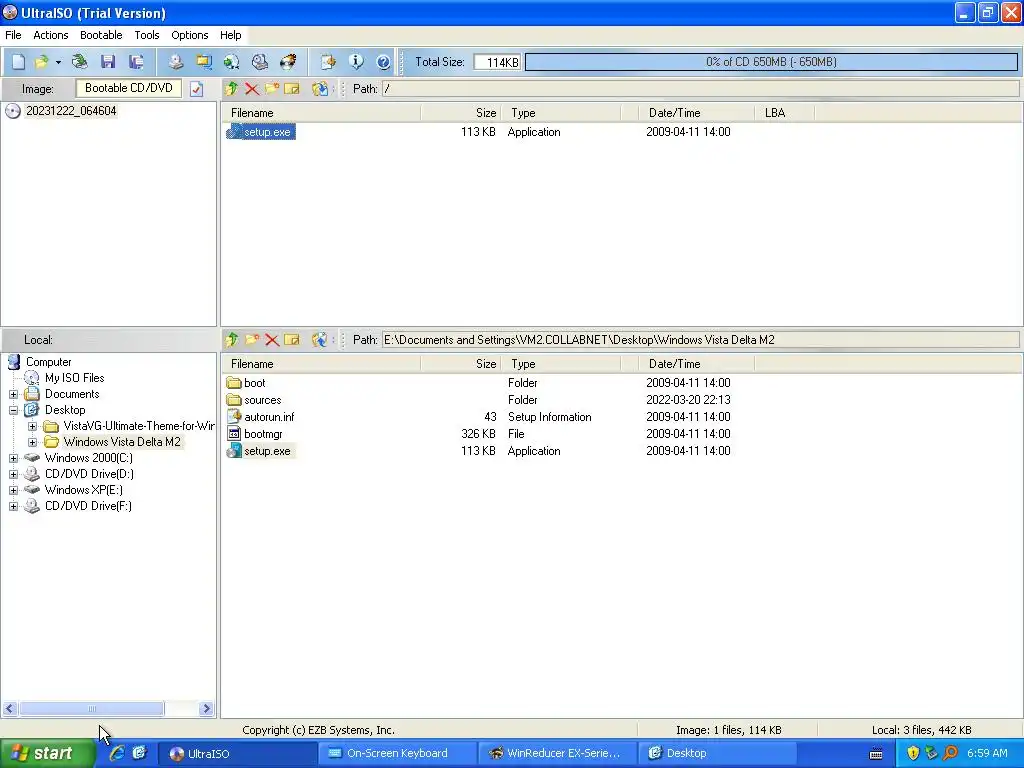1024x768 pixels.
Task: Select the boot folder in local list
Action: point(255,383)
